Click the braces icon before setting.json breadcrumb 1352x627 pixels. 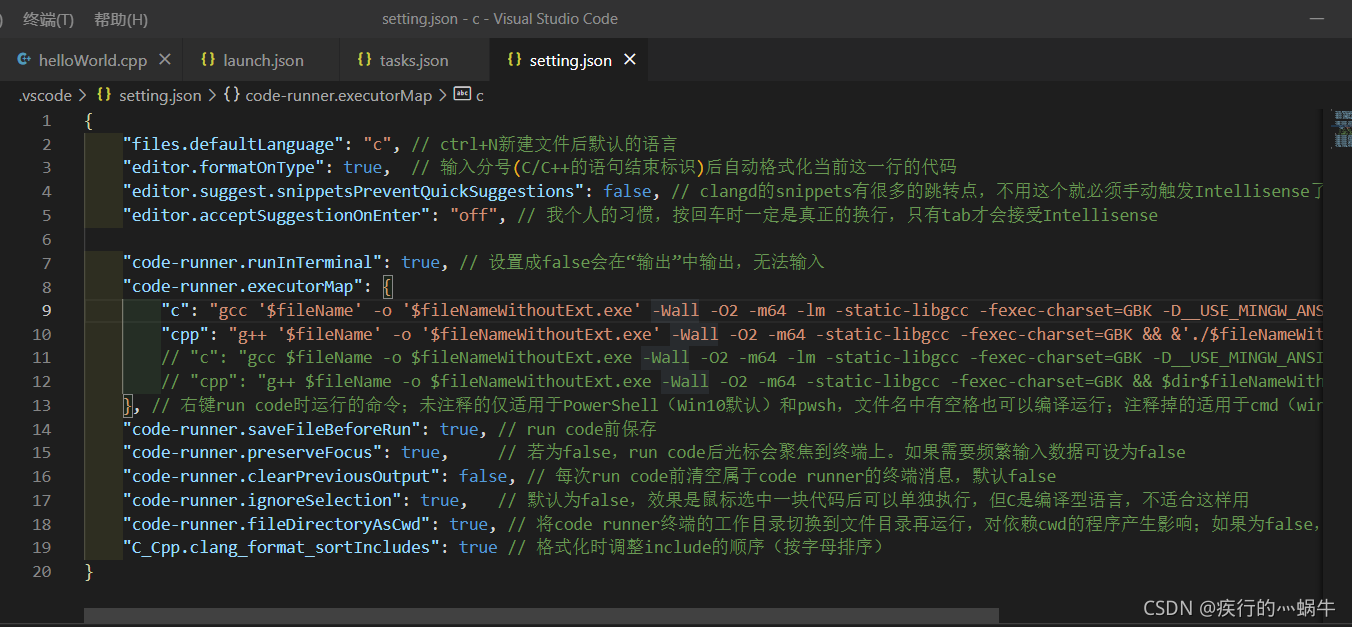[104, 96]
